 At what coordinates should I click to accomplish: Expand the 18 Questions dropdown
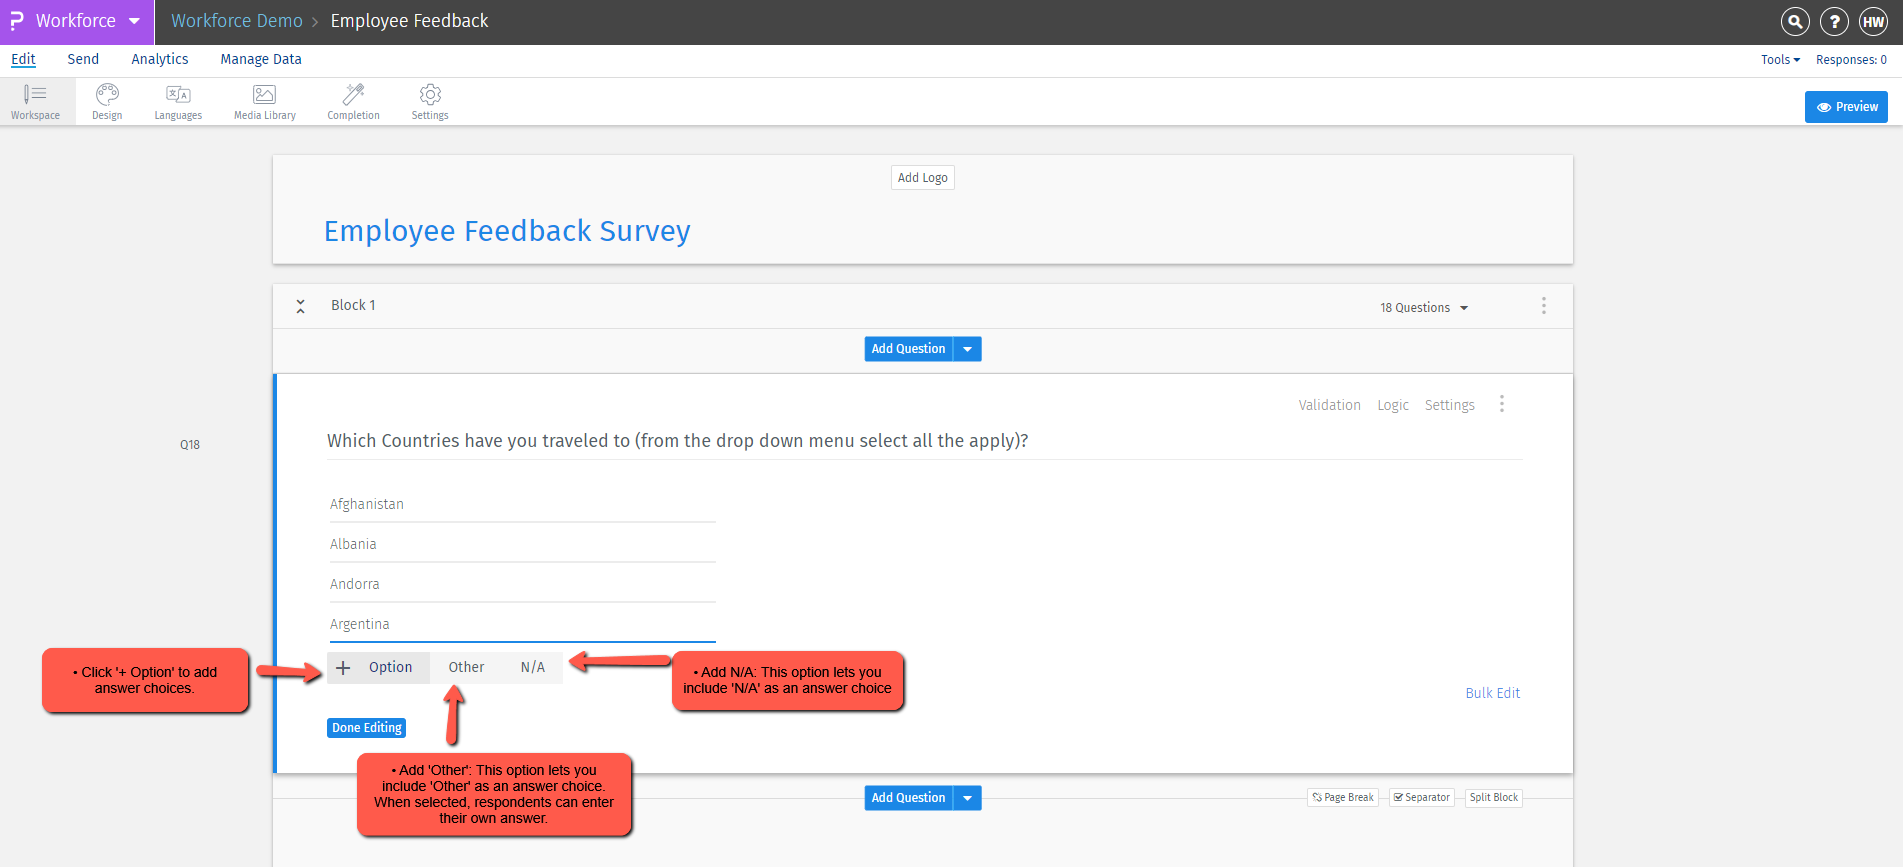[1424, 307]
